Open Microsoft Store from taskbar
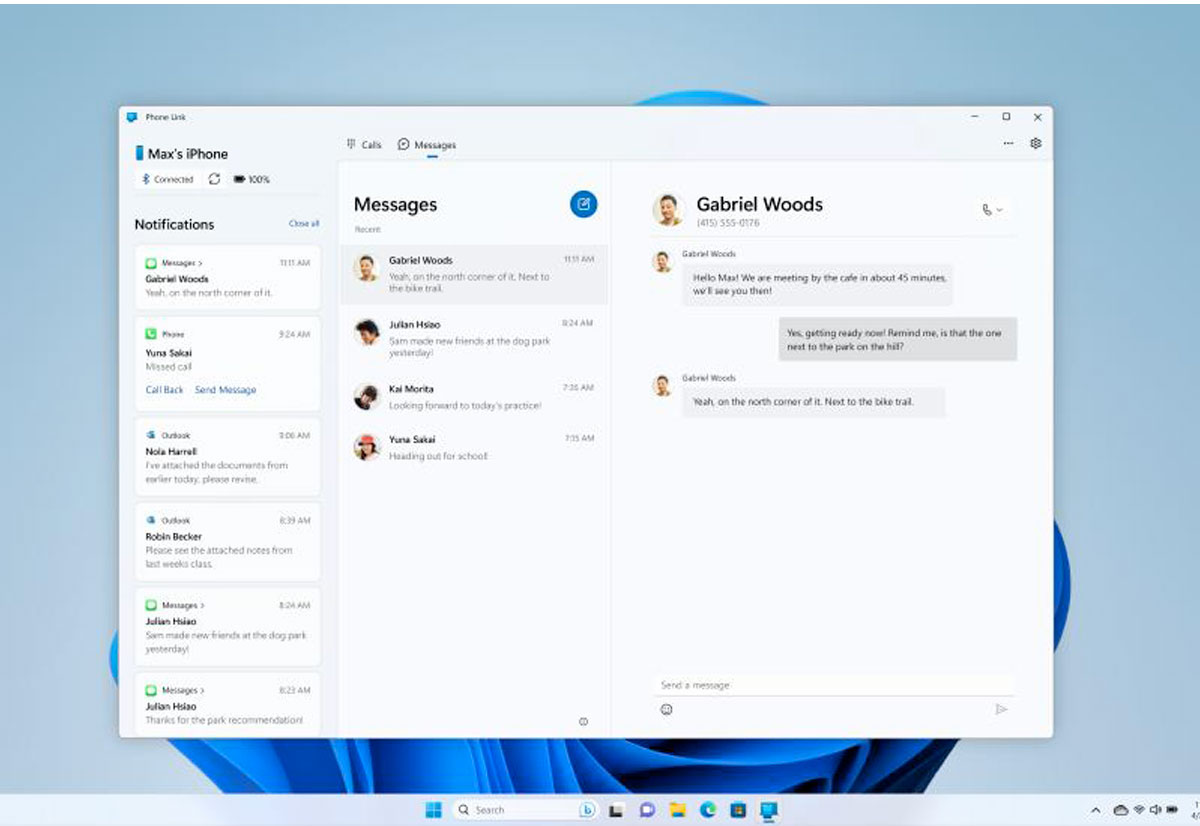This screenshot has height=826, width=1200. click(x=738, y=810)
